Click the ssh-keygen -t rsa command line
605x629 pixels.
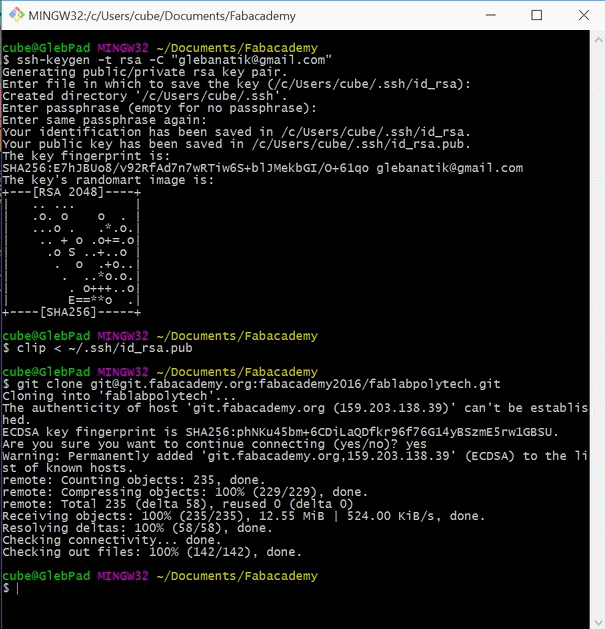[x=167, y=60]
